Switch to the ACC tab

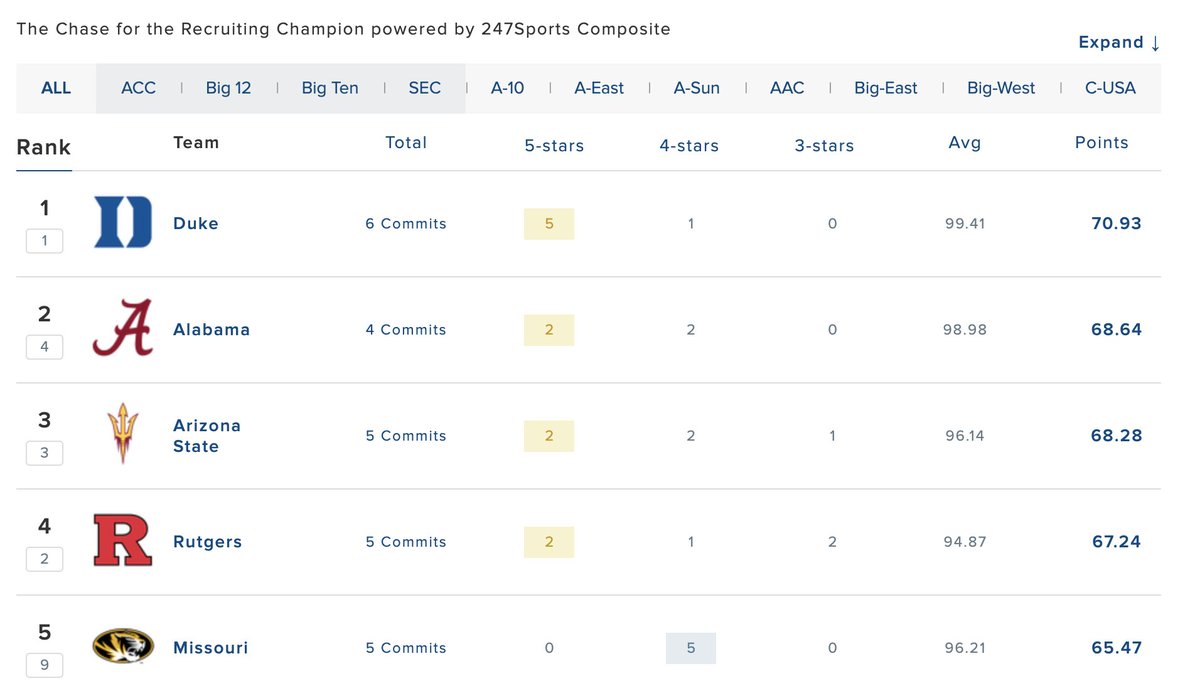138,88
